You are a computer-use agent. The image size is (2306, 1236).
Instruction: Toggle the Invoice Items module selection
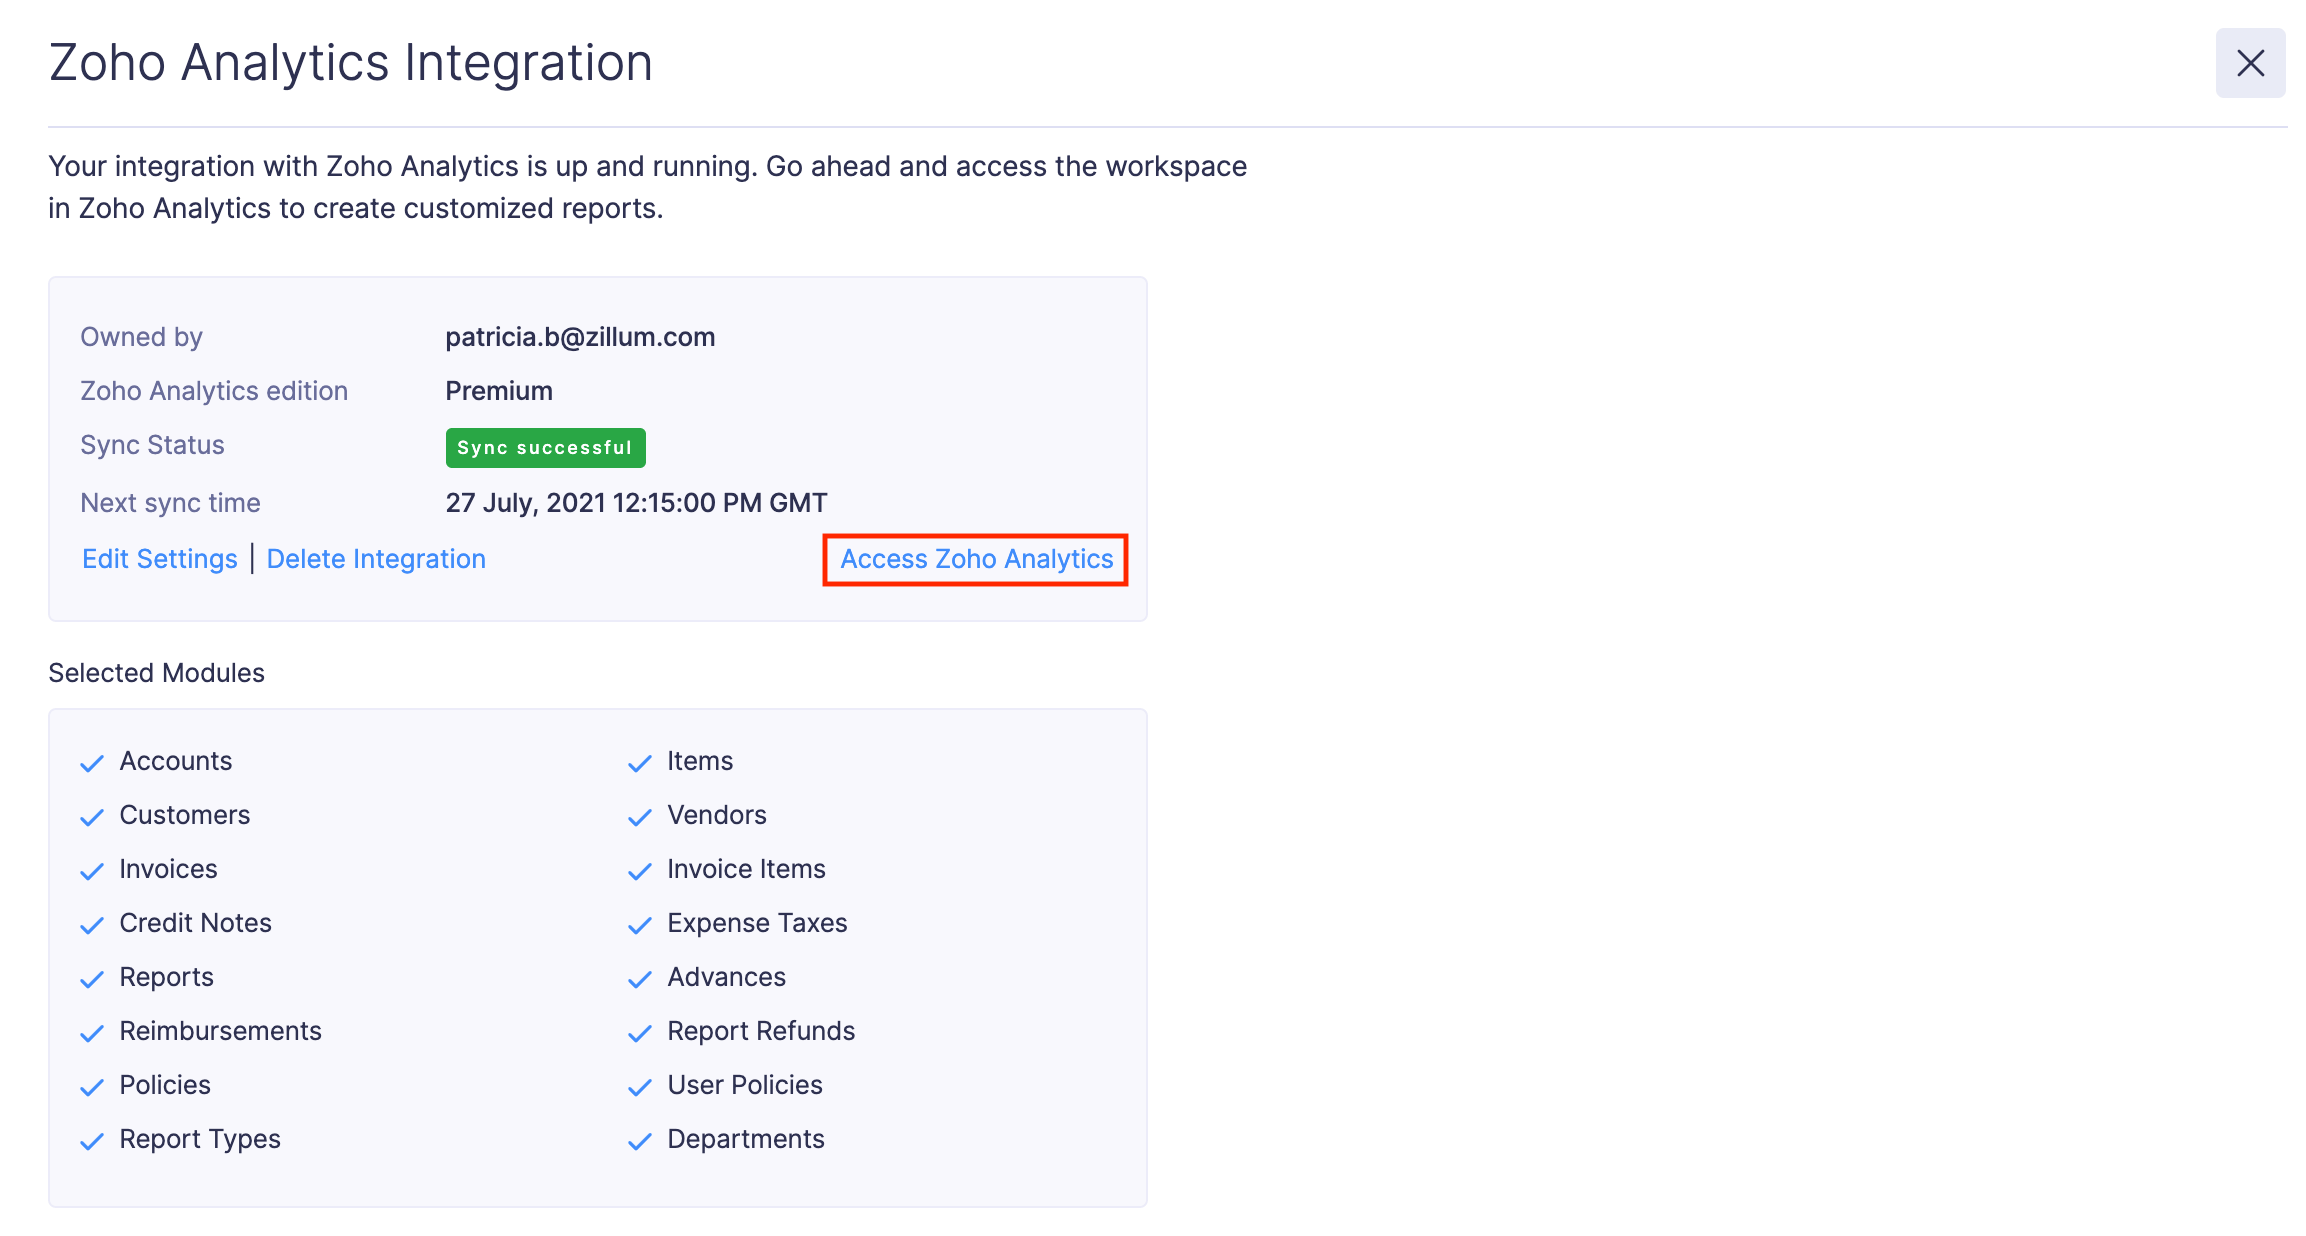pos(745,868)
